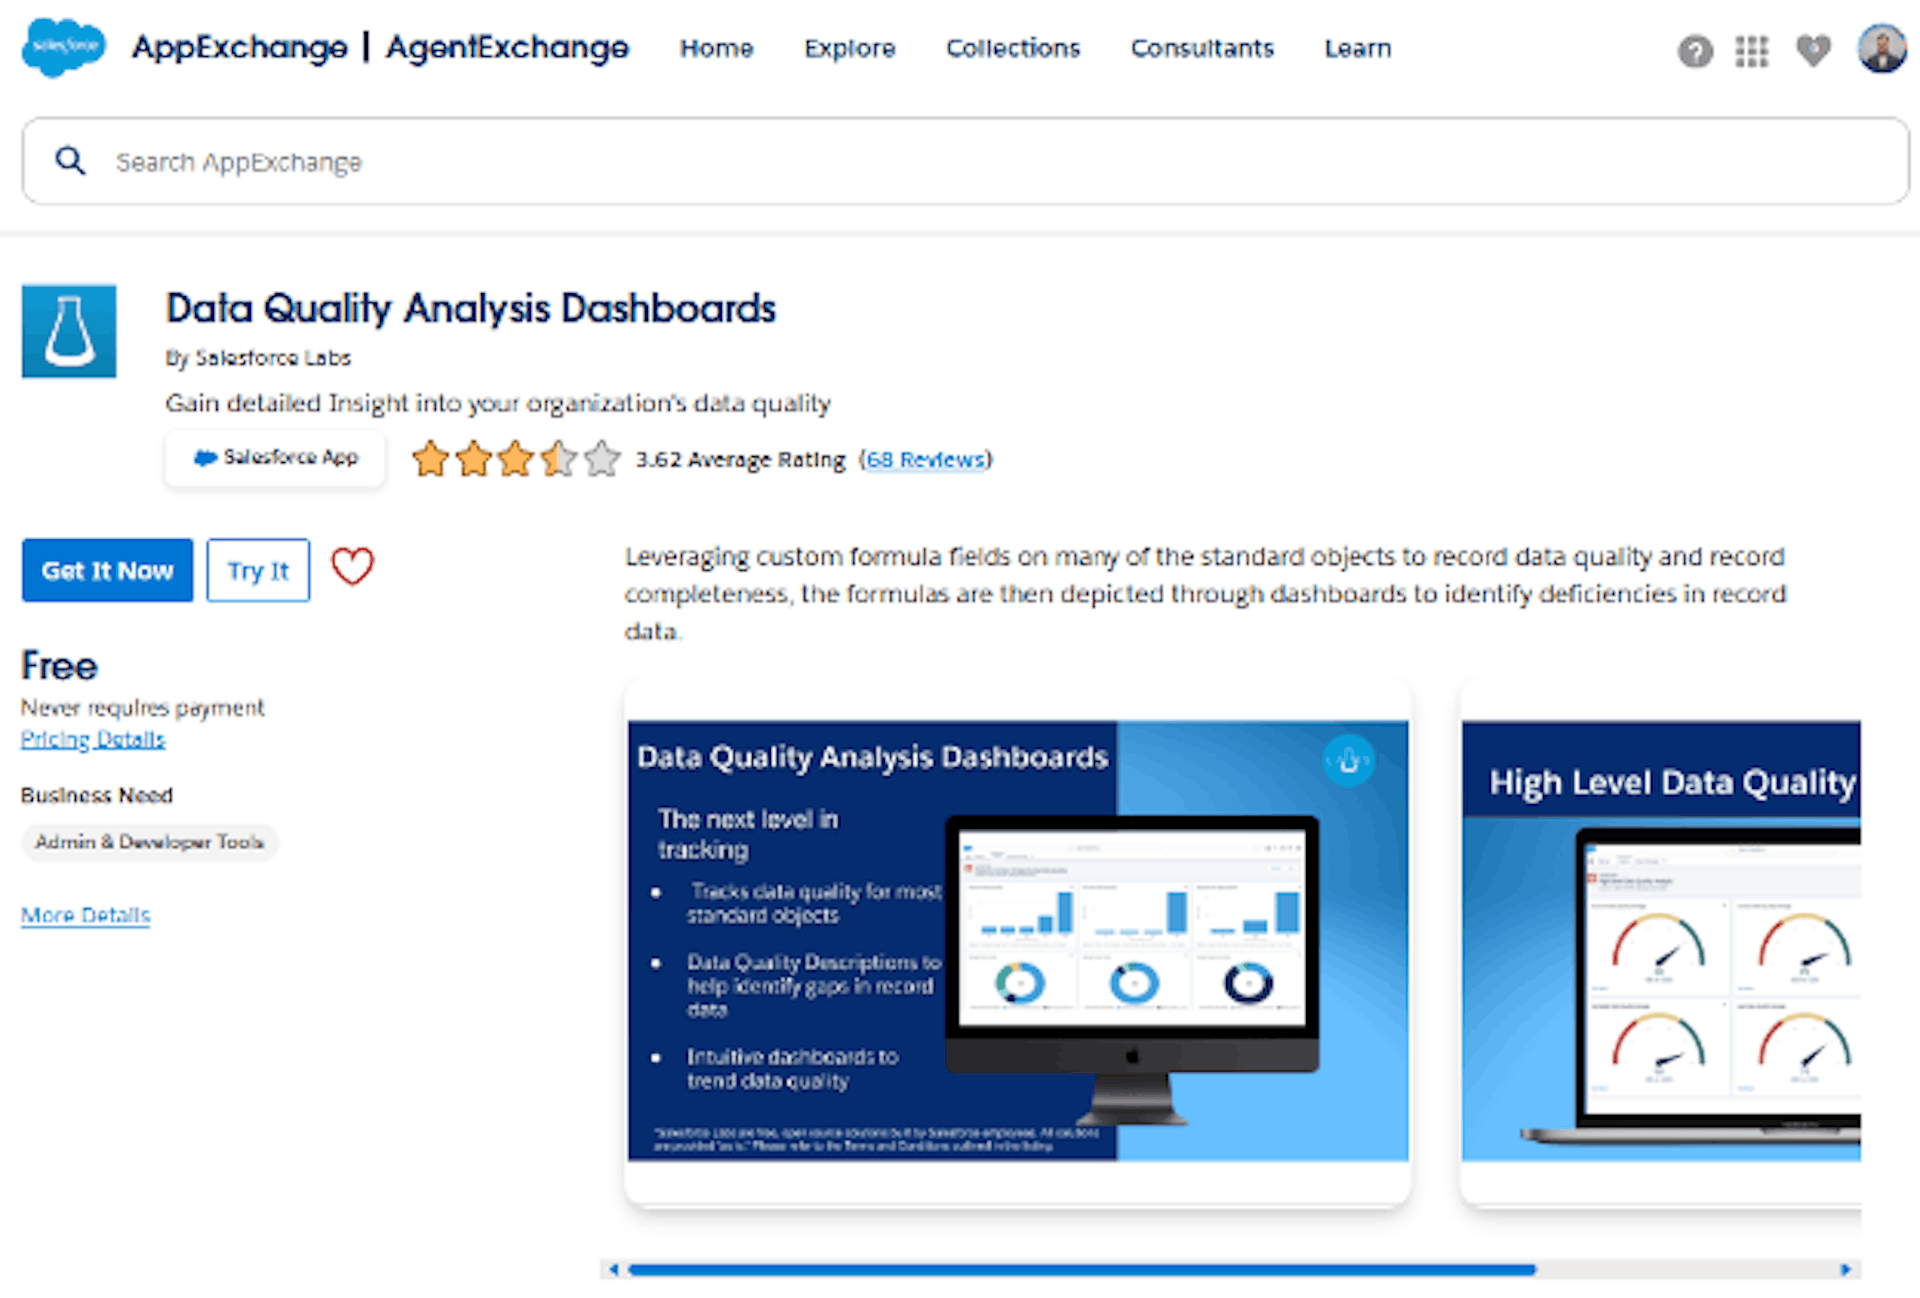Viewport: 1920px width, 1298px height.
Task: Favorite this listing with the red heart
Action: (352, 567)
